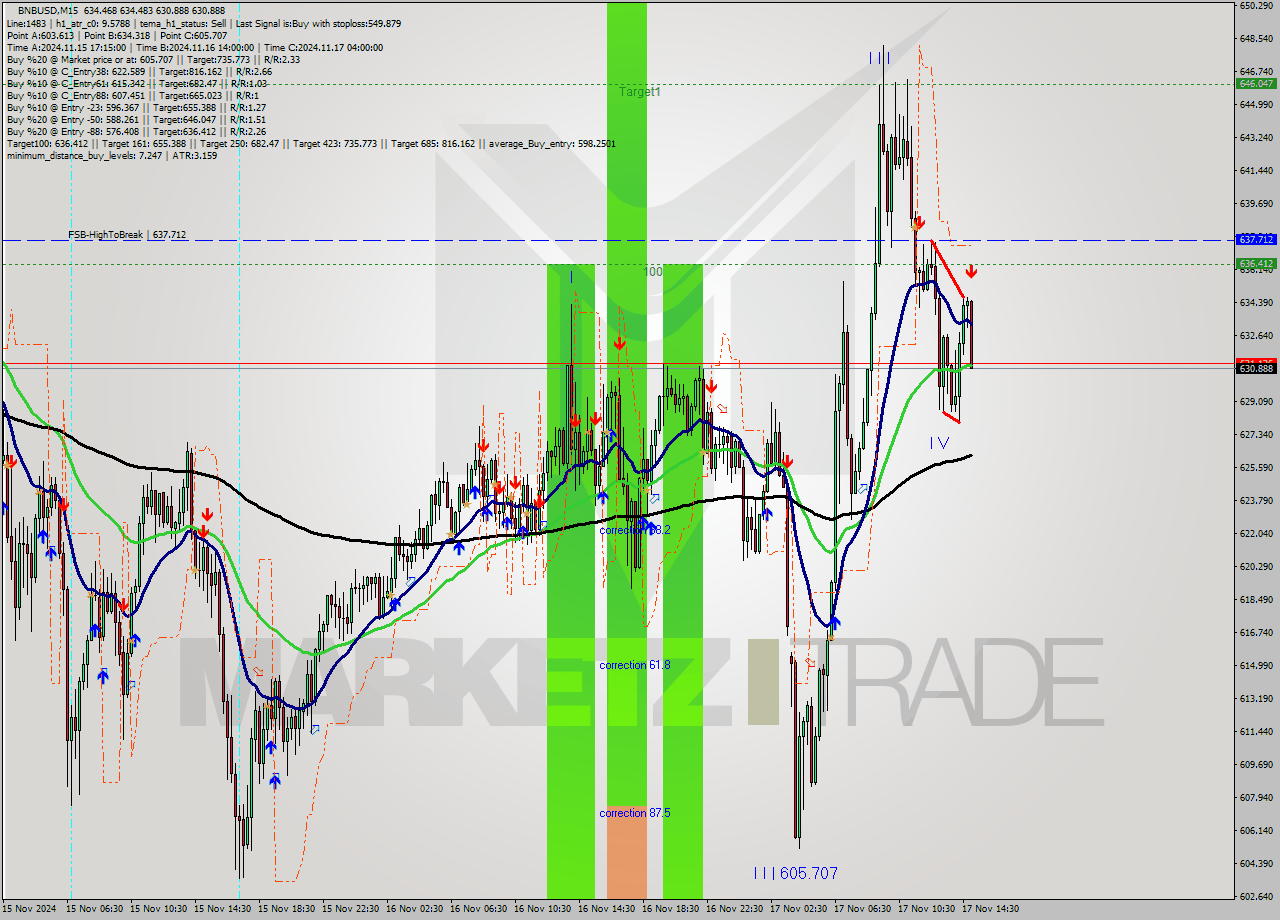Click the 604.390 price axis value
This screenshot has width=1280, height=920.
(x=1255, y=864)
